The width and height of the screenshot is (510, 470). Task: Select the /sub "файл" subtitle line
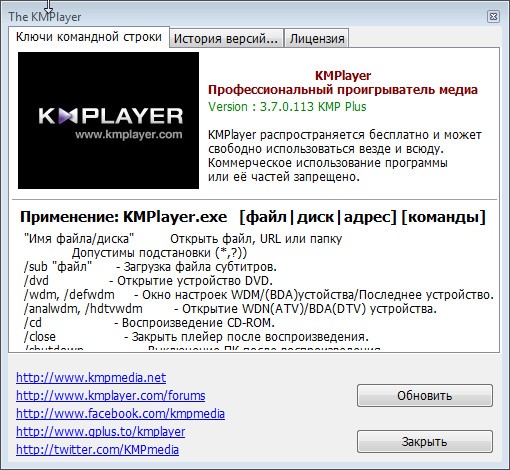(x=150, y=267)
